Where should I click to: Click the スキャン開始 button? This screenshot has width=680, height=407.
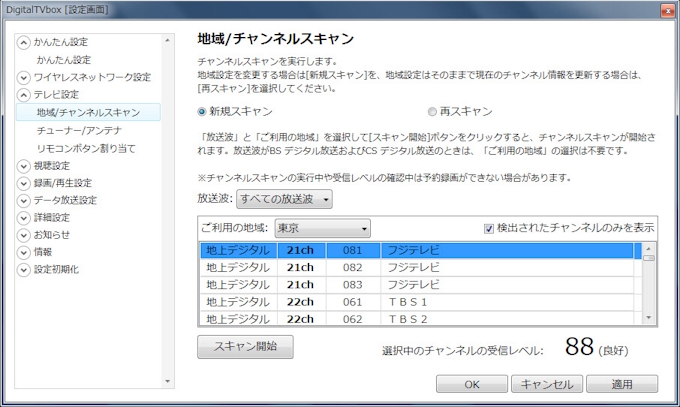(245, 347)
